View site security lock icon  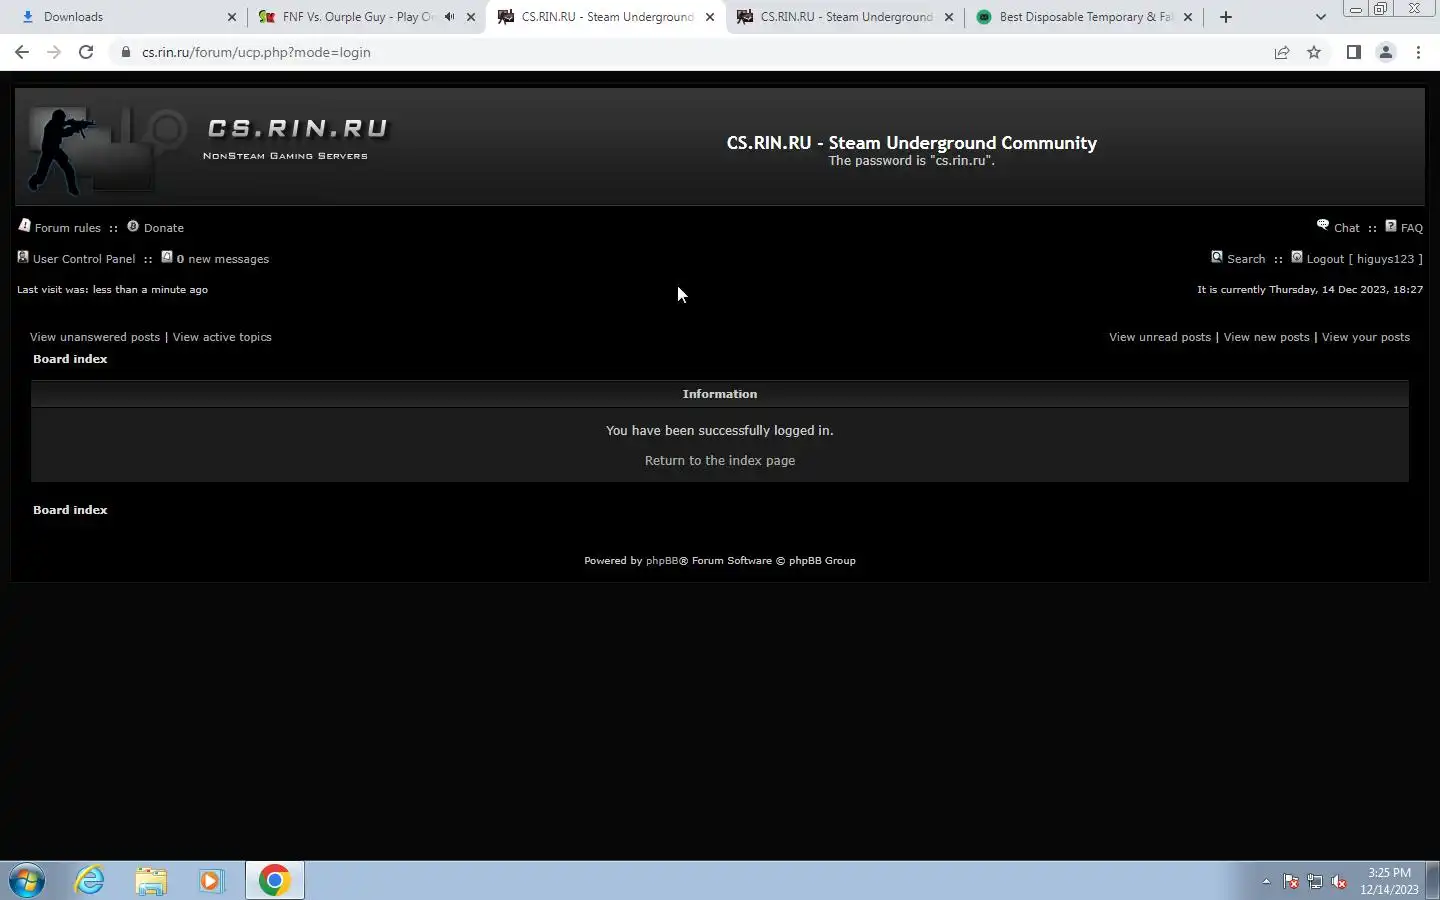tap(126, 52)
